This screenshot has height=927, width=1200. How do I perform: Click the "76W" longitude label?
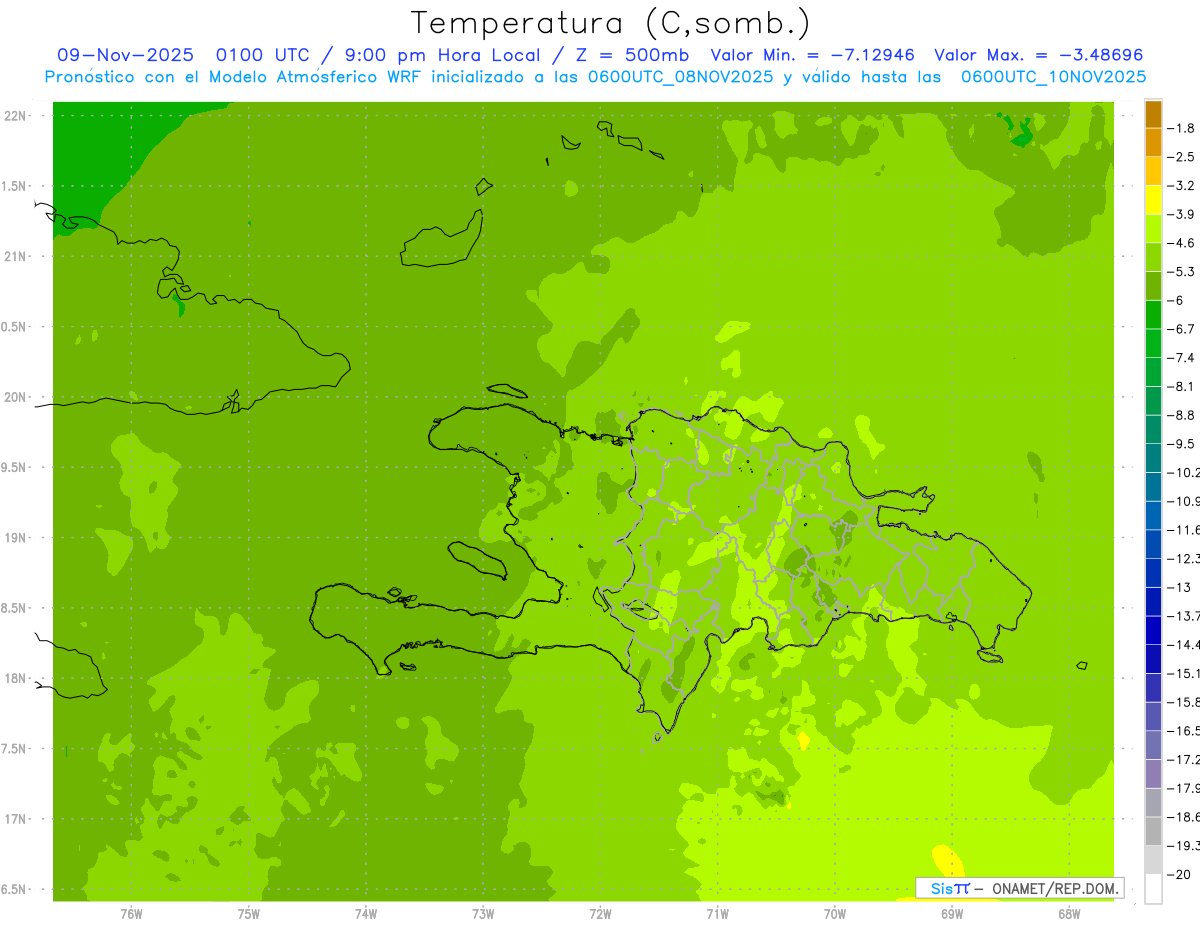click(x=131, y=913)
